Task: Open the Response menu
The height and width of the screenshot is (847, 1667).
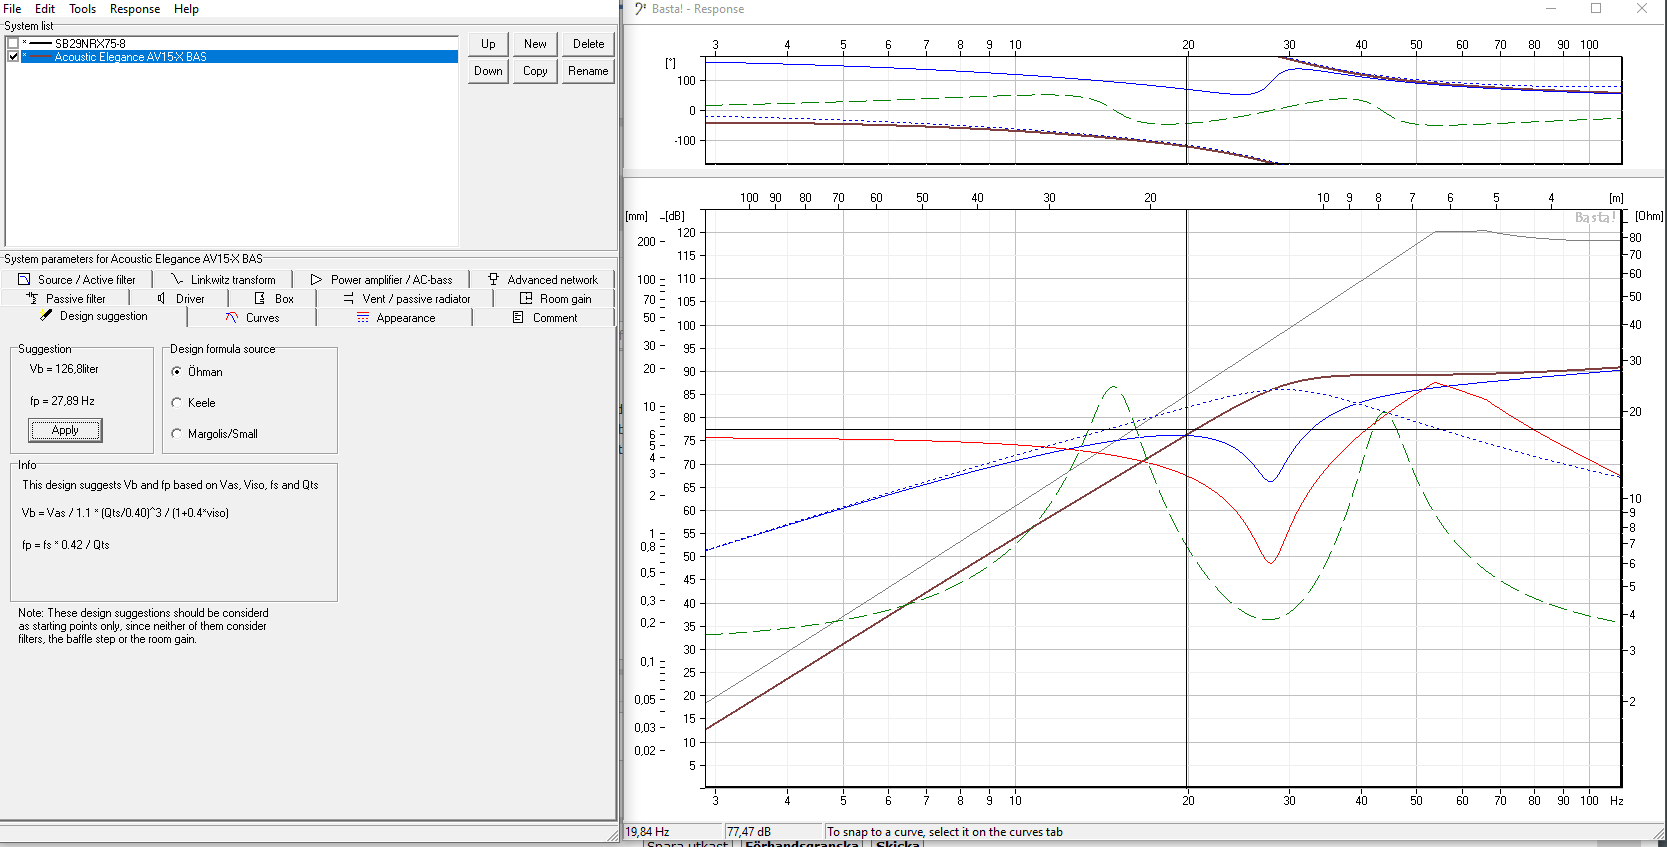Action: (135, 9)
